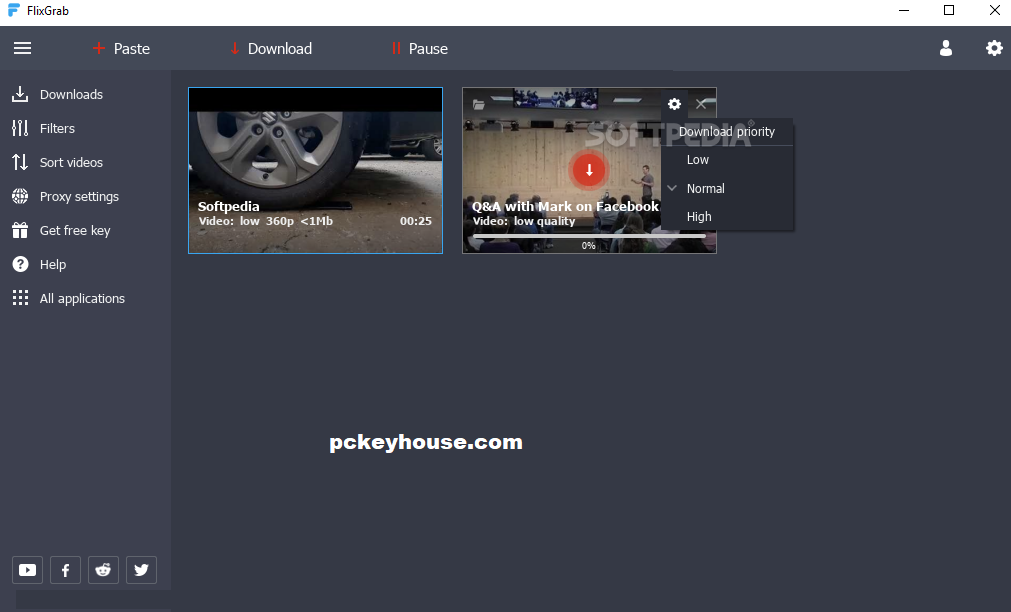Open the user account icon
Image resolution: width=1011 pixels, height=612 pixels.
tap(946, 48)
